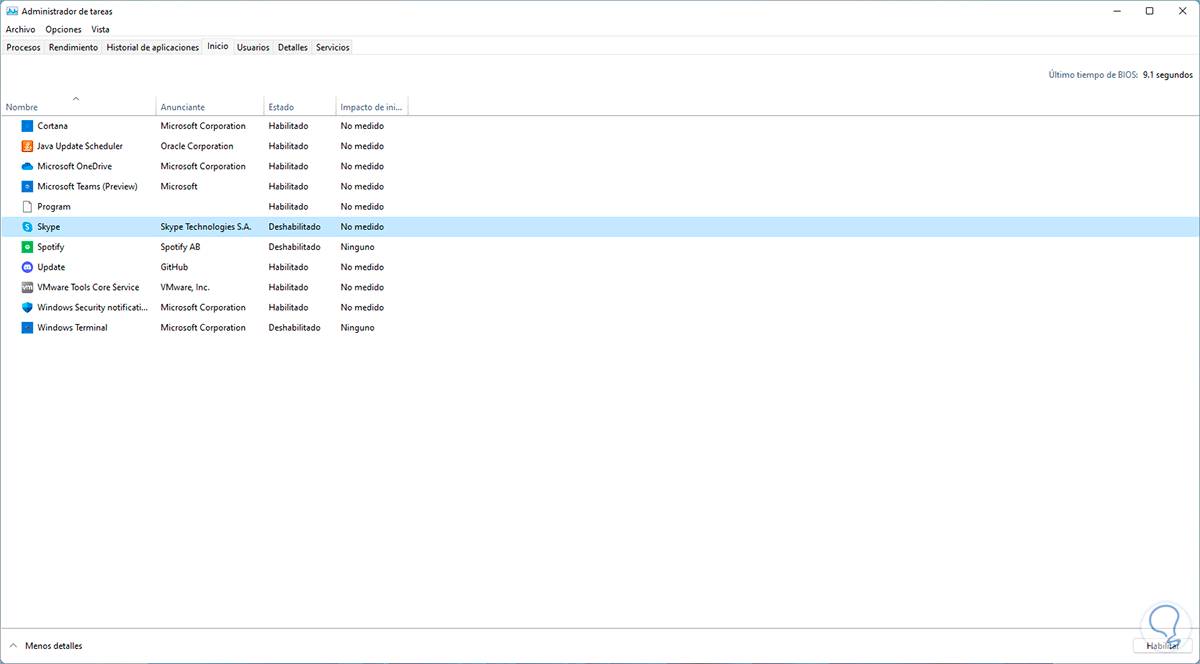Sort by the Anunciante column header
This screenshot has width=1200, height=664.
(210, 106)
